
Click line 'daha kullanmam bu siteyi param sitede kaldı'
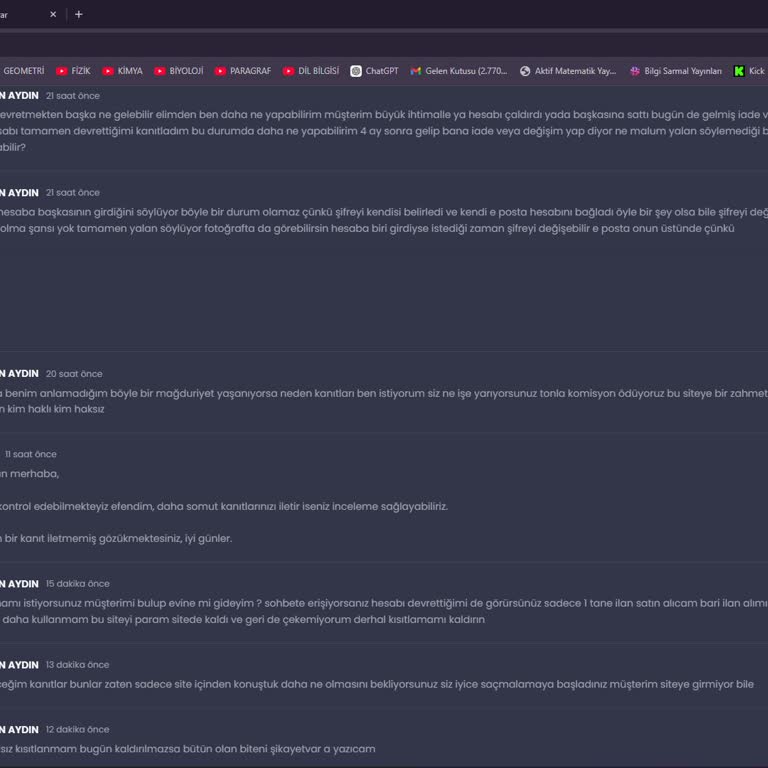coord(242,619)
